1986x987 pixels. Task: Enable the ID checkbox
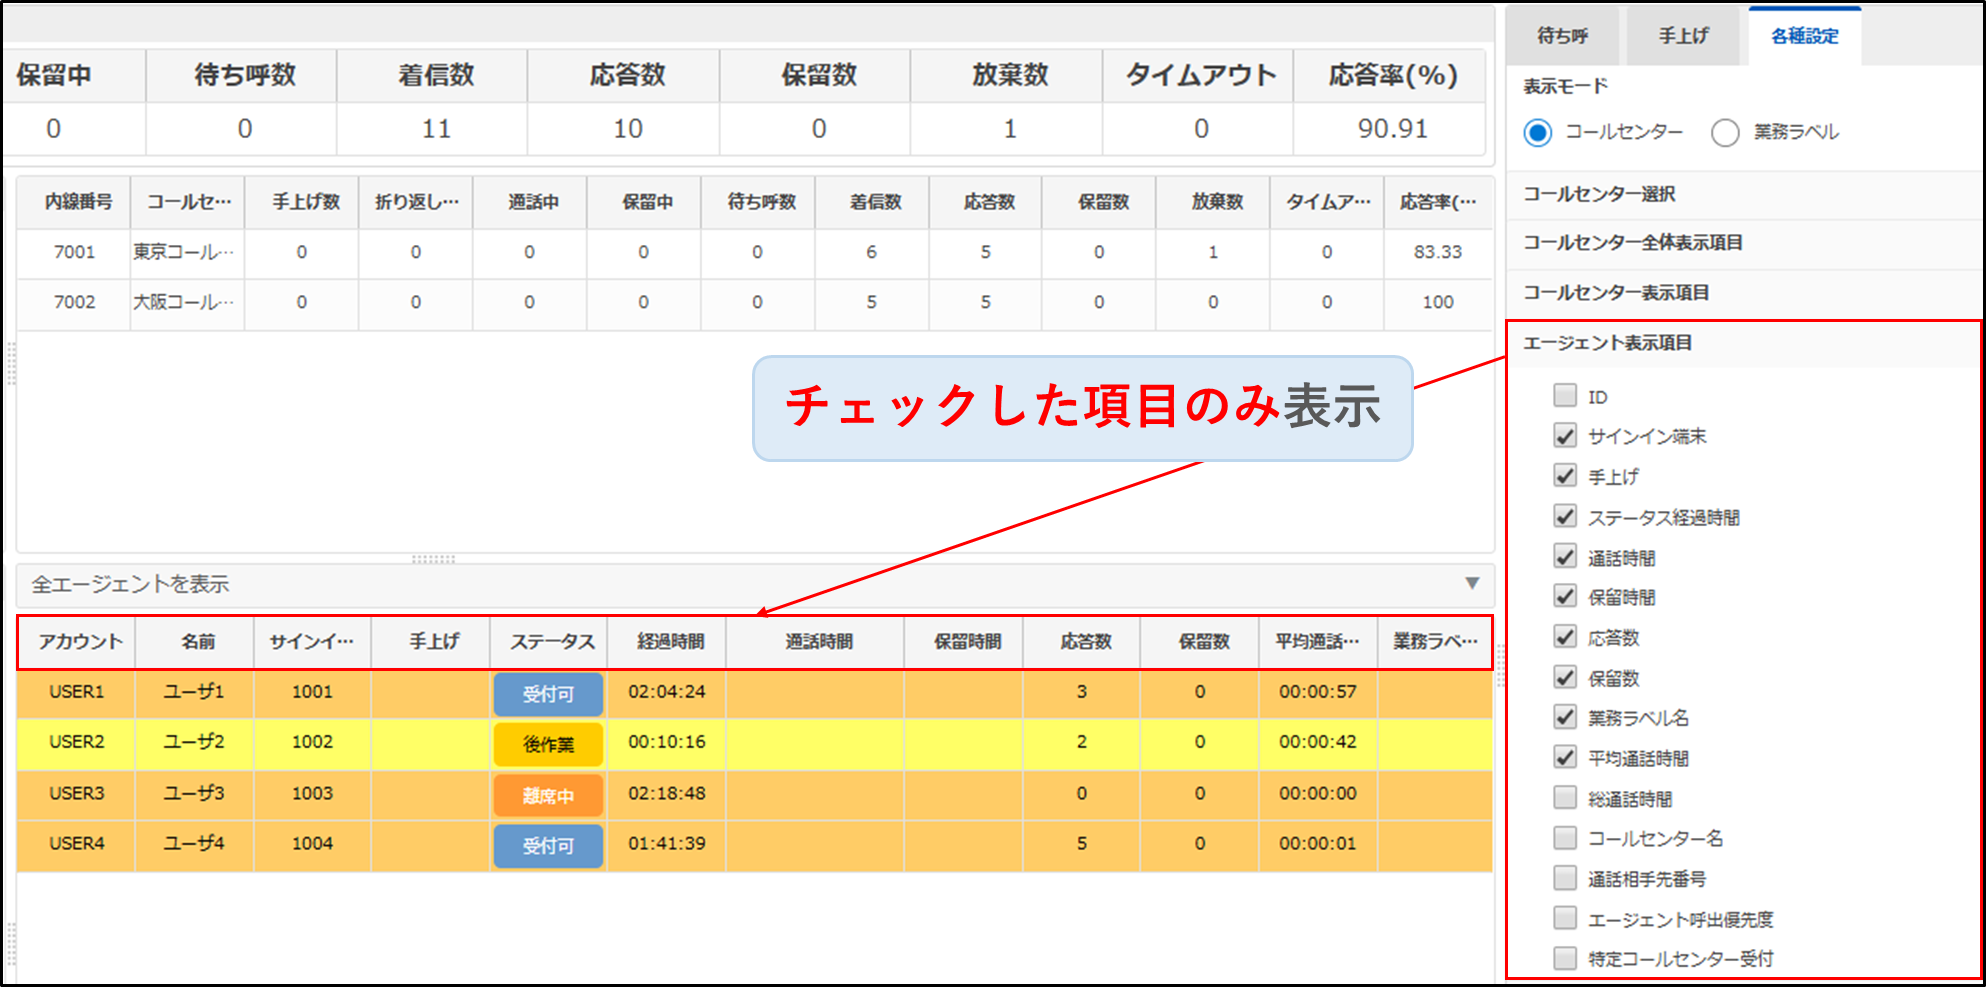(x=1565, y=395)
